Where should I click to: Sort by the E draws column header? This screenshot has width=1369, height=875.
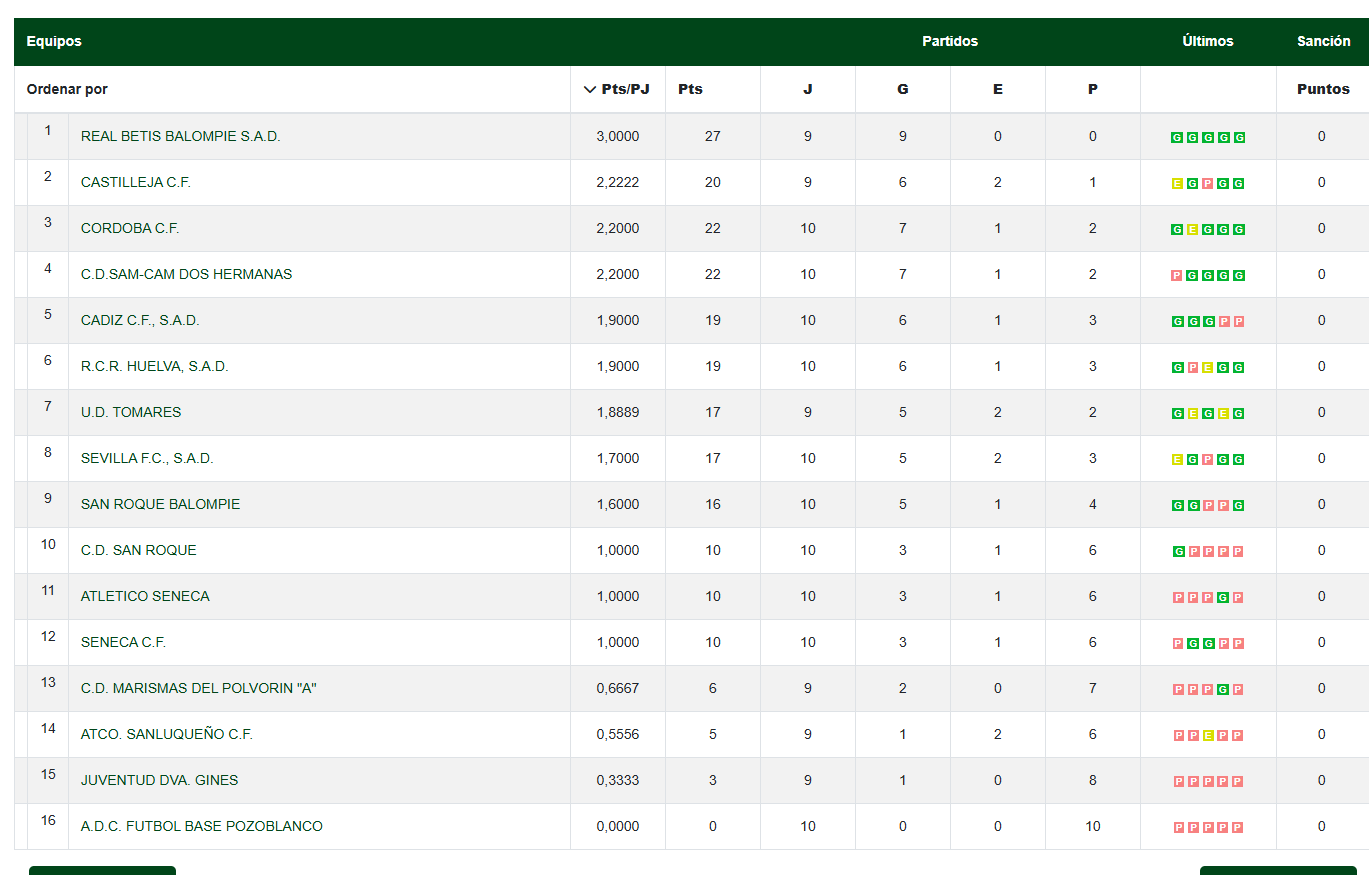[998, 89]
